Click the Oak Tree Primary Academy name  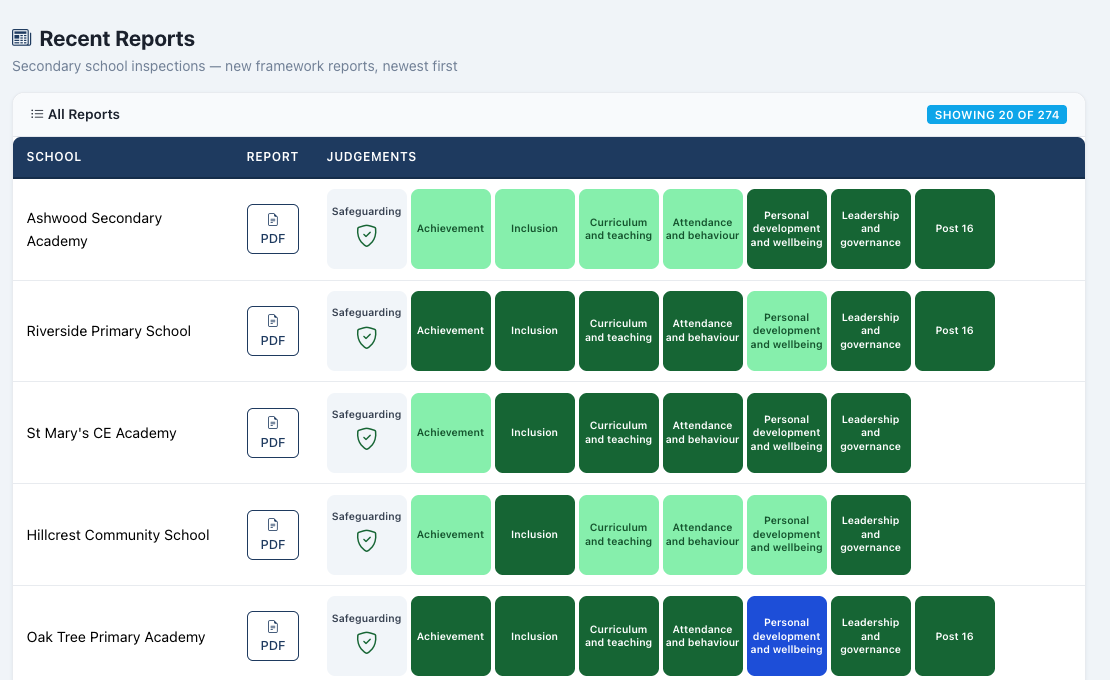116,637
